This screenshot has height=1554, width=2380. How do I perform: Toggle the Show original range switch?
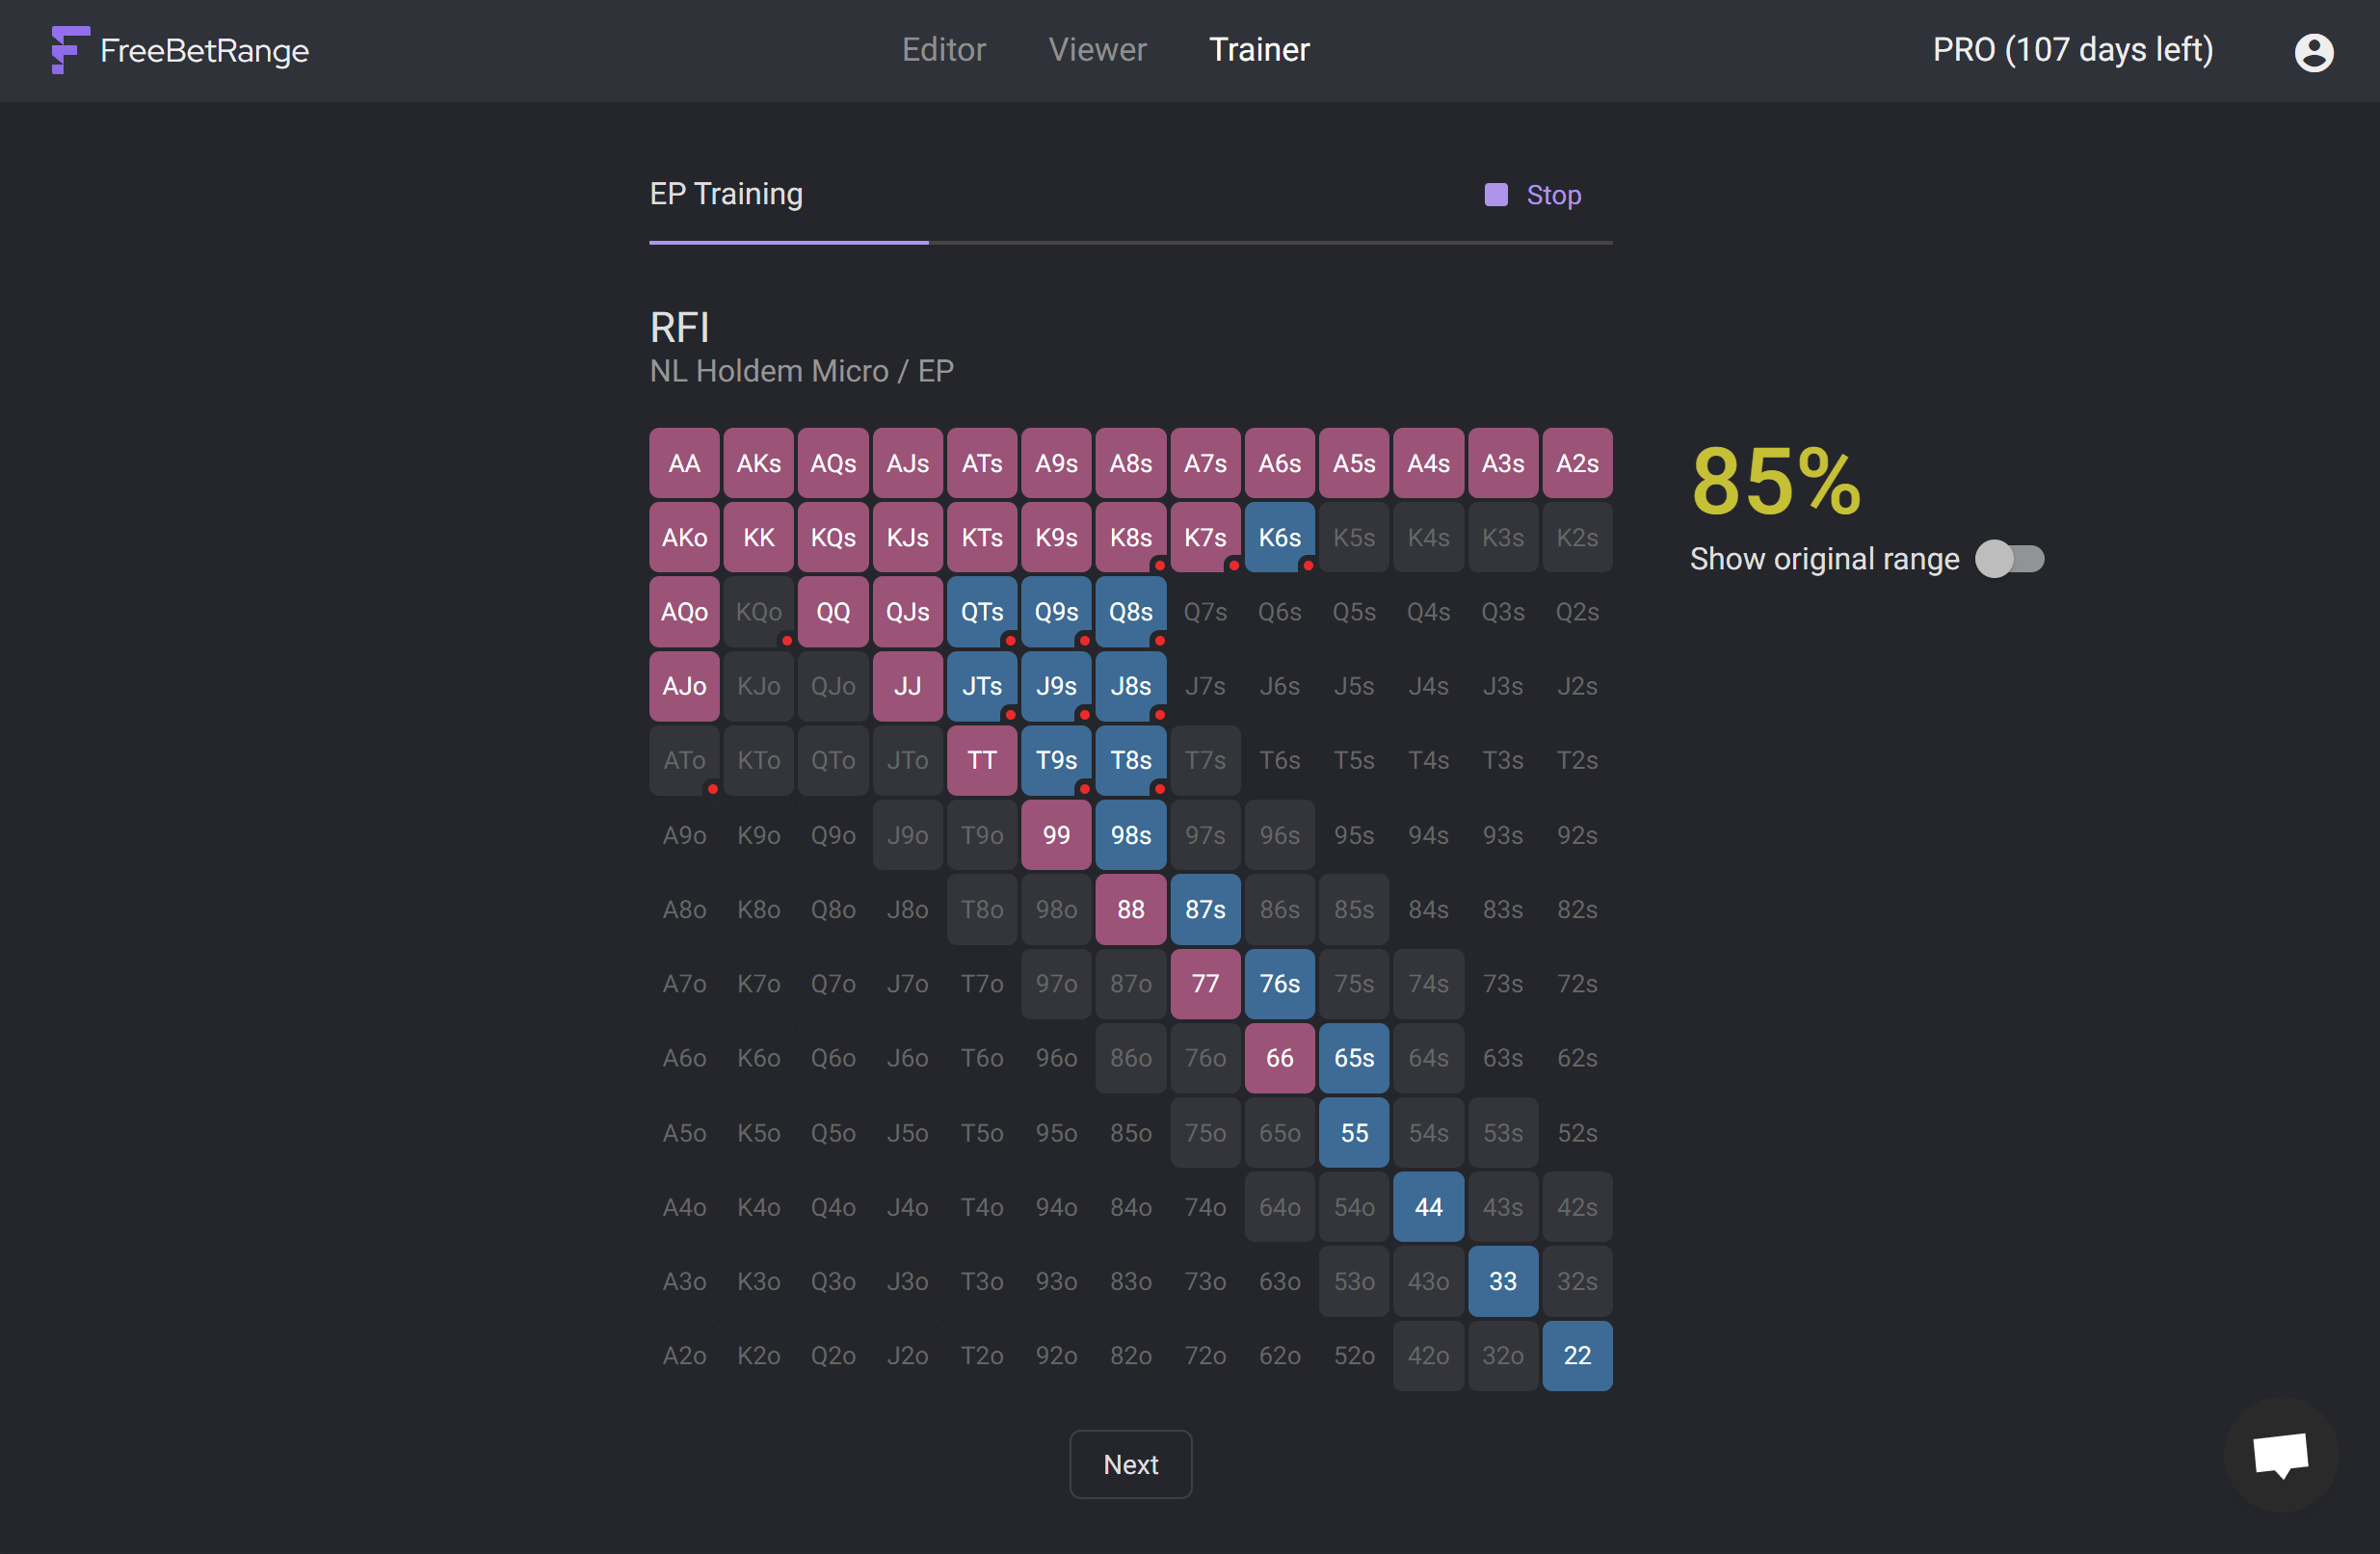[x=2009, y=559]
